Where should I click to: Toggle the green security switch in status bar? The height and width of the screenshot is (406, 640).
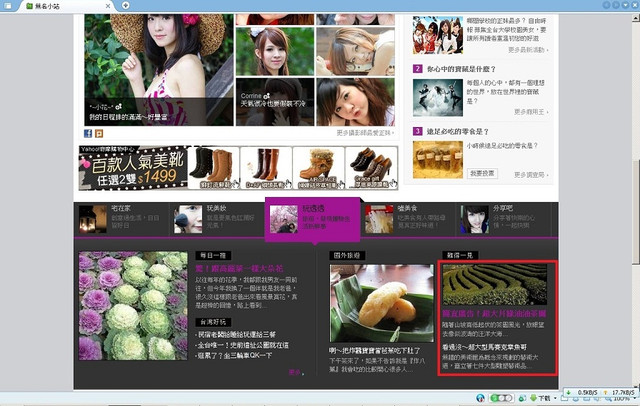(501, 398)
